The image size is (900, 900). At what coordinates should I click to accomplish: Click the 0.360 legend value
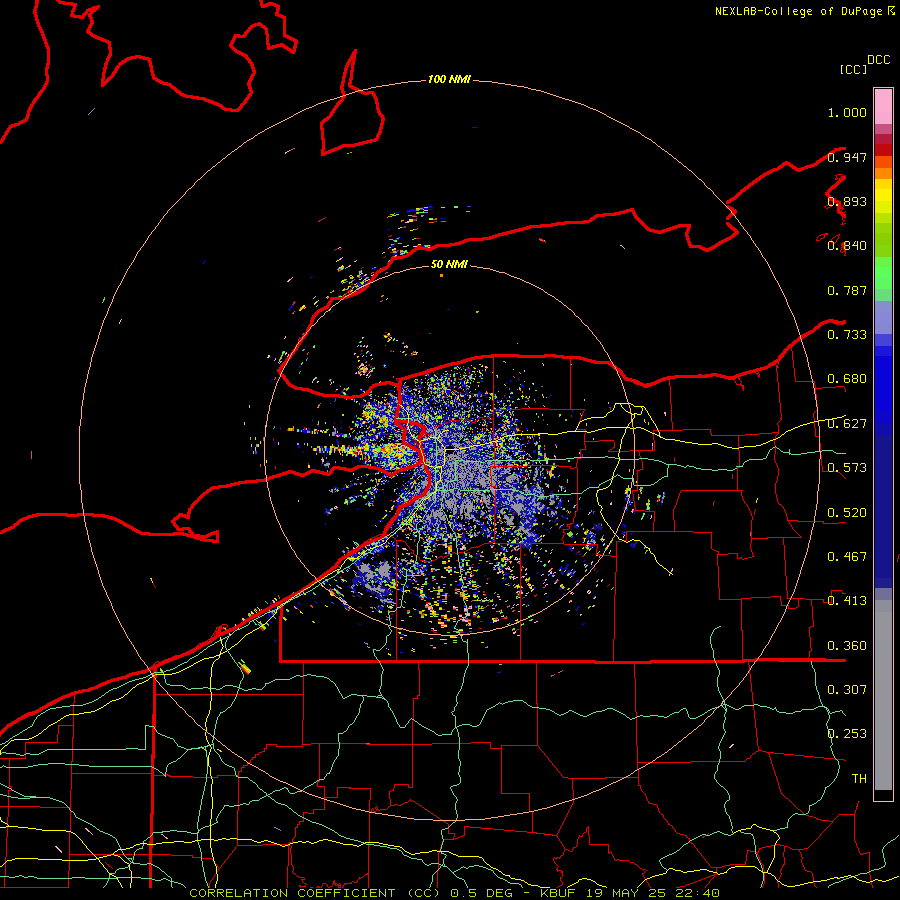(x=847, y=646)
